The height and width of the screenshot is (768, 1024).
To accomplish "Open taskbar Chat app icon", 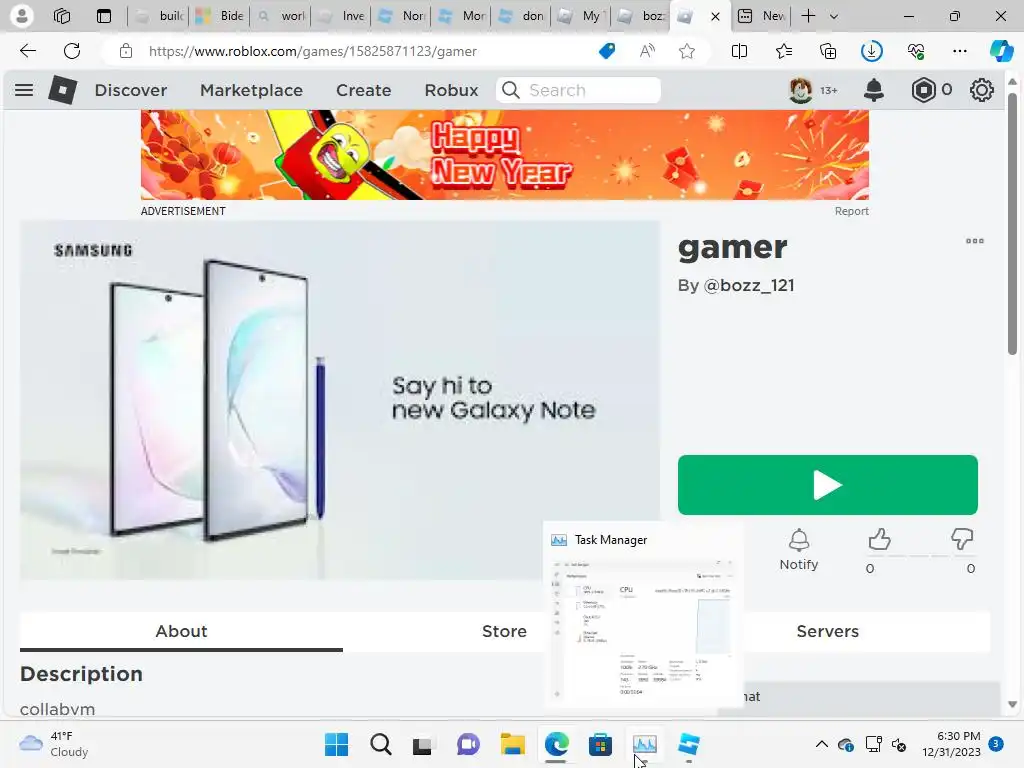I will (468, 744).
